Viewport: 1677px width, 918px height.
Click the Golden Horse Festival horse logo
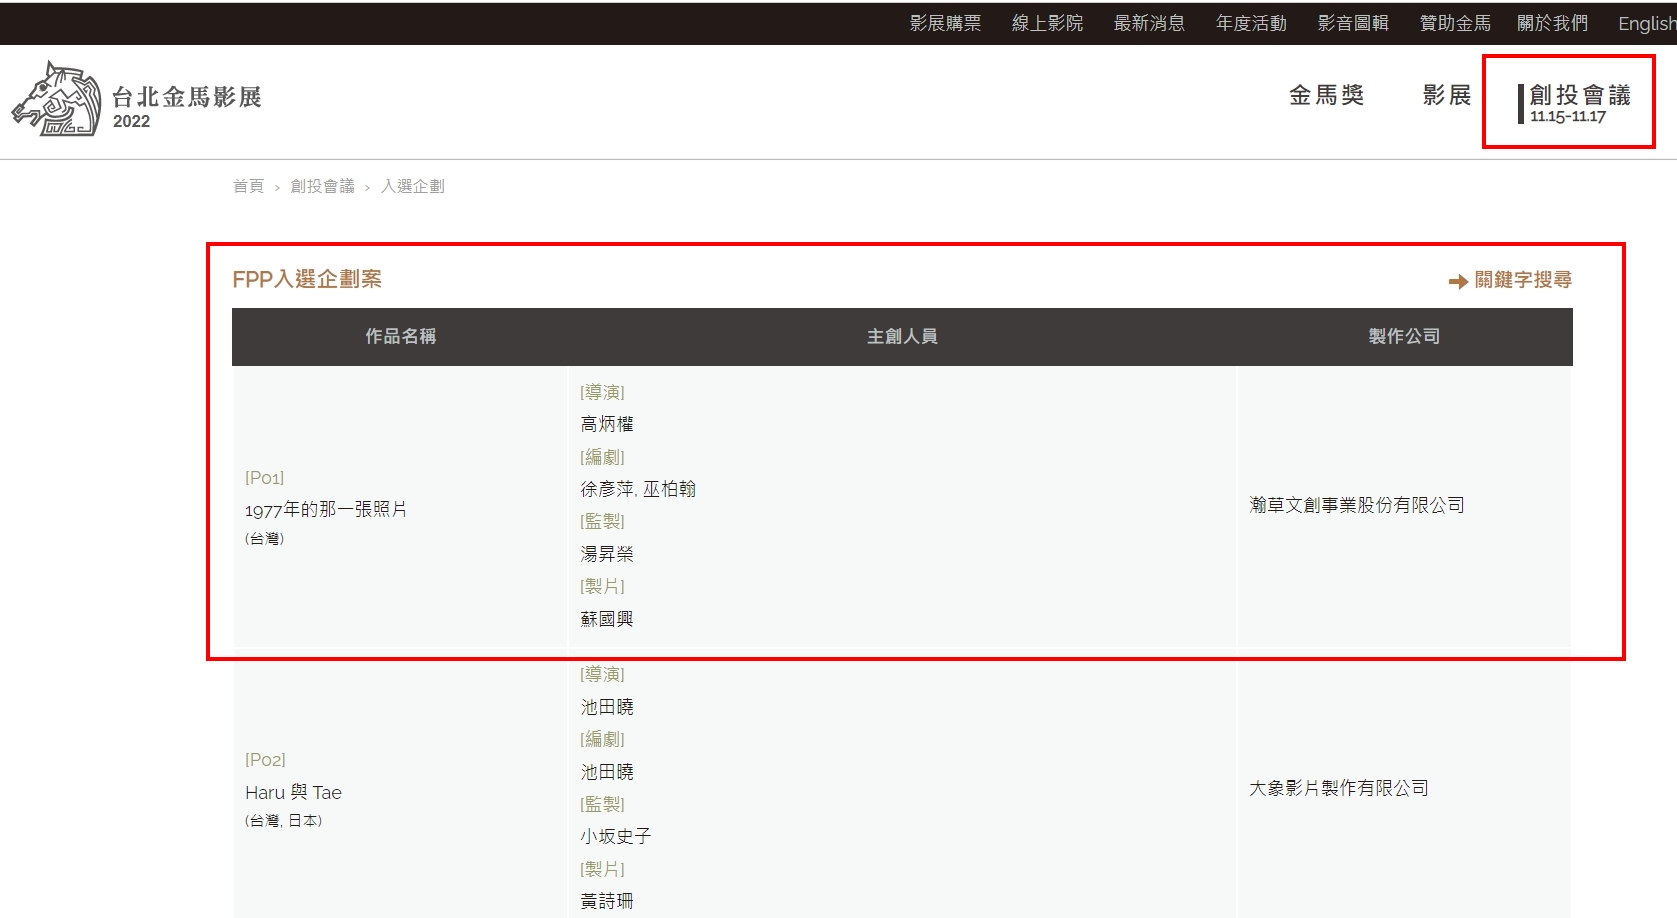click(57, 100)
